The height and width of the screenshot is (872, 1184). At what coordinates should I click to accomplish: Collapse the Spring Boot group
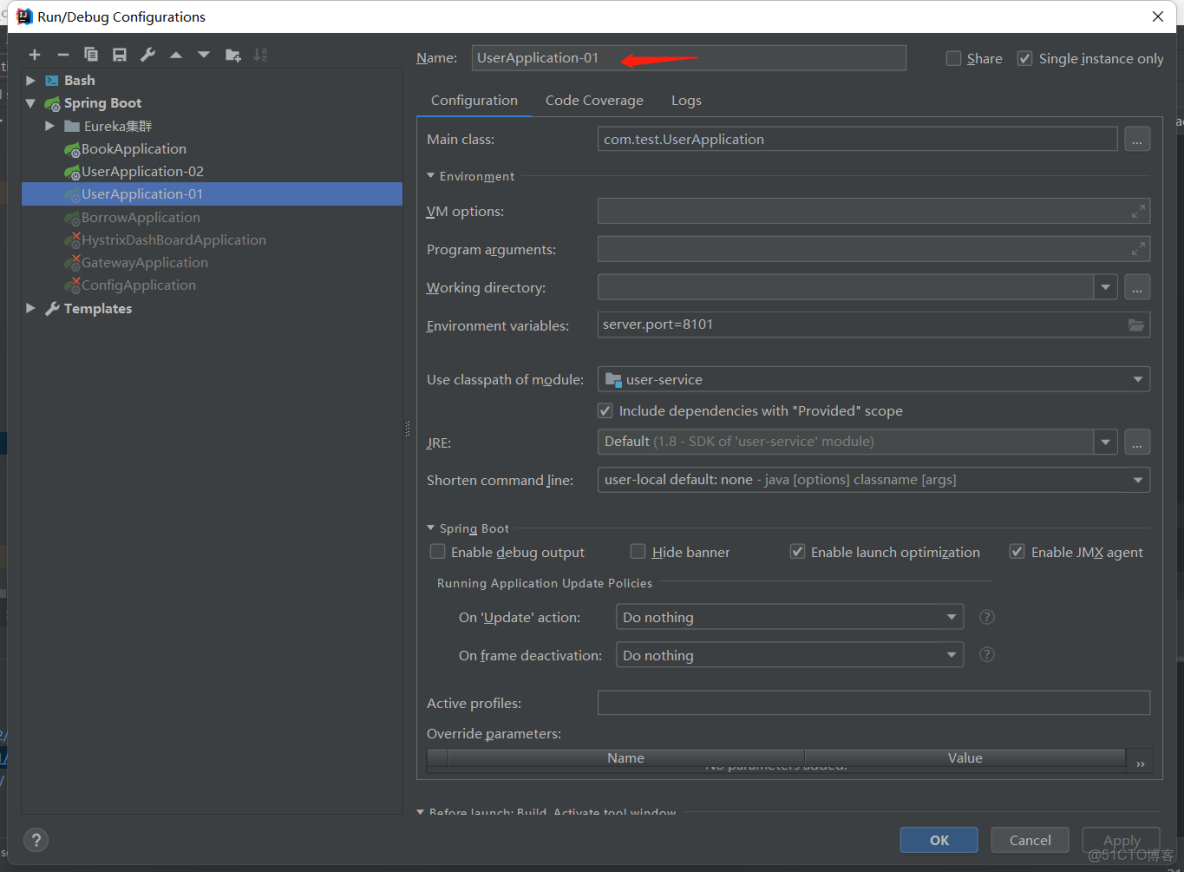point(30,102)
